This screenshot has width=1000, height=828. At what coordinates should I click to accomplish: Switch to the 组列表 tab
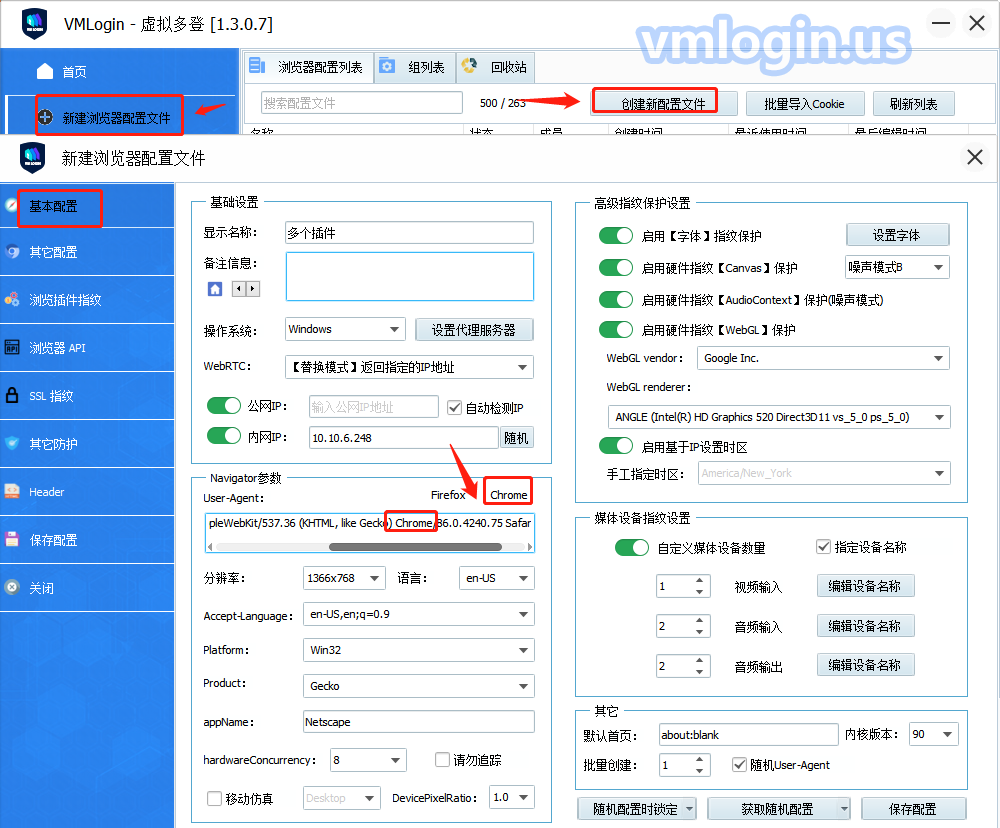point(415,68)
